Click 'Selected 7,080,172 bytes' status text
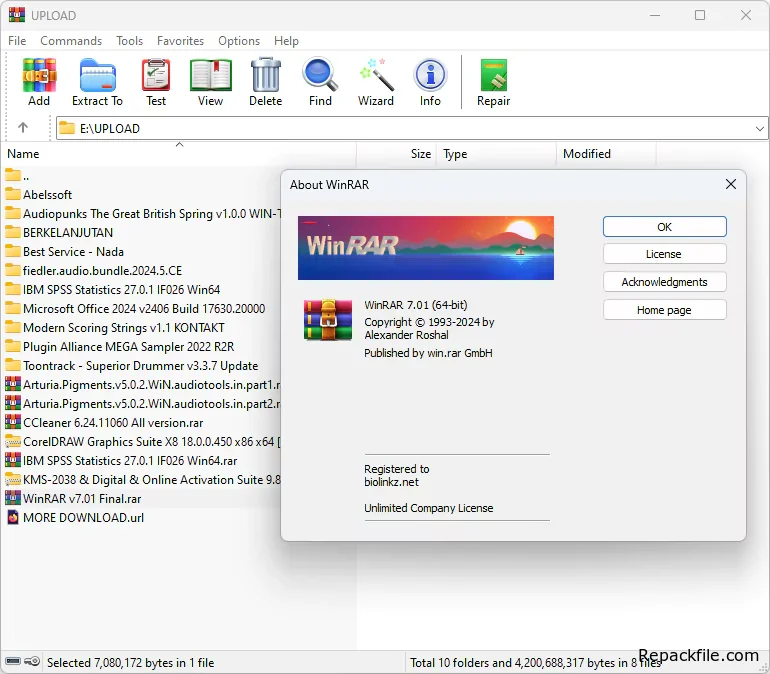 (131, 663)
